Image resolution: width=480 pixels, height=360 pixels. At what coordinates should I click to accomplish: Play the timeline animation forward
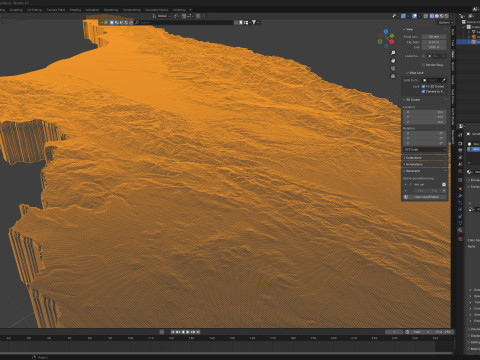coord(188,332)
